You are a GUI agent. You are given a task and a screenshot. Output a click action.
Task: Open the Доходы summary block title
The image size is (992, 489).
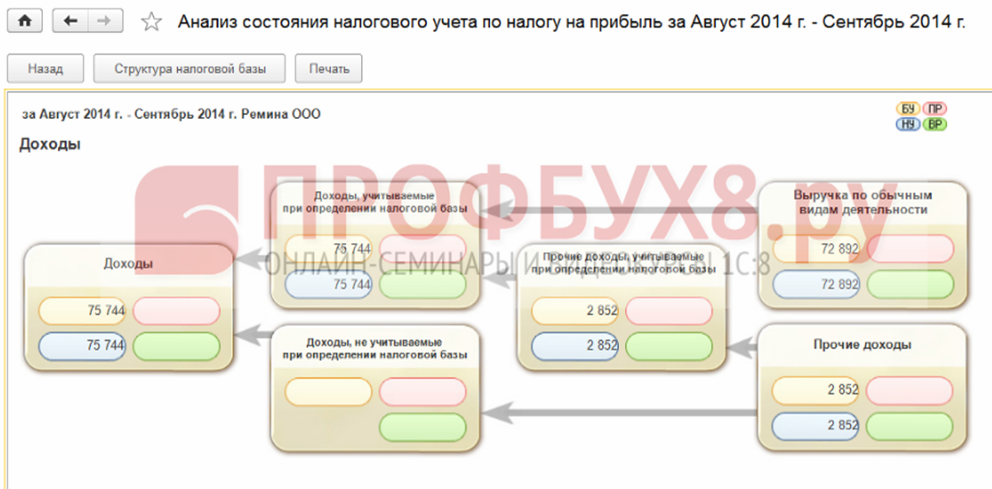(128, 264)
